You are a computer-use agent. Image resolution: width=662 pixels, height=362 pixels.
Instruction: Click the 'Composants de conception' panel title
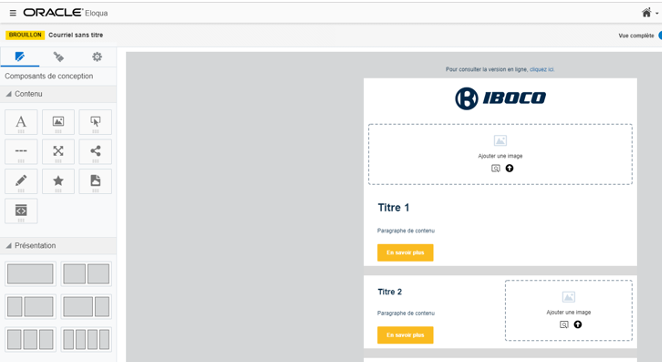pyautogui.click(x=49, y=76)
